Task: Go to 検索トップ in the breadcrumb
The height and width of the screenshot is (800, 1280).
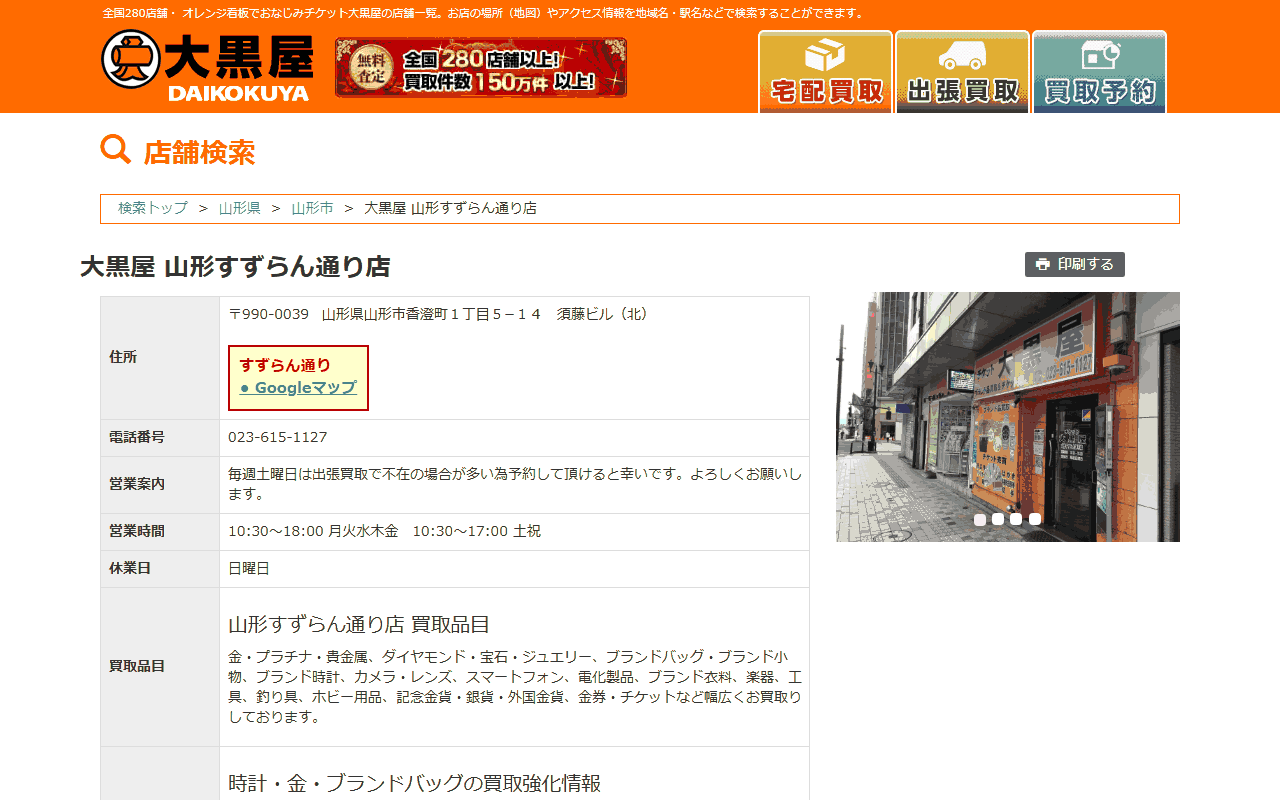Action: tap(153, 208)
